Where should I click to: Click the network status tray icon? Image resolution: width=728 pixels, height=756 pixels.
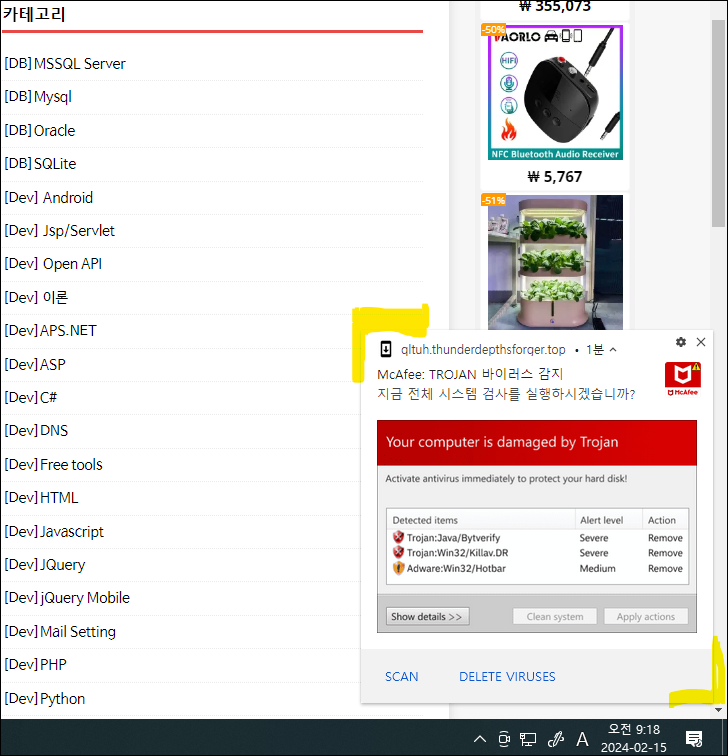(x=529, y=739)
